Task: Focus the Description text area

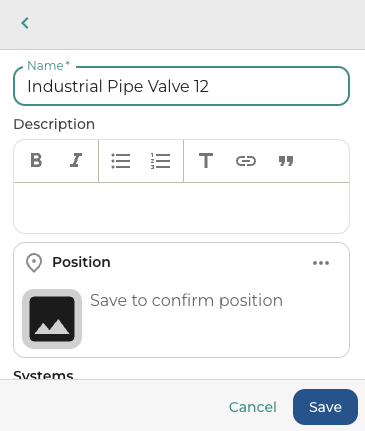Action: (x=181, y=208)
